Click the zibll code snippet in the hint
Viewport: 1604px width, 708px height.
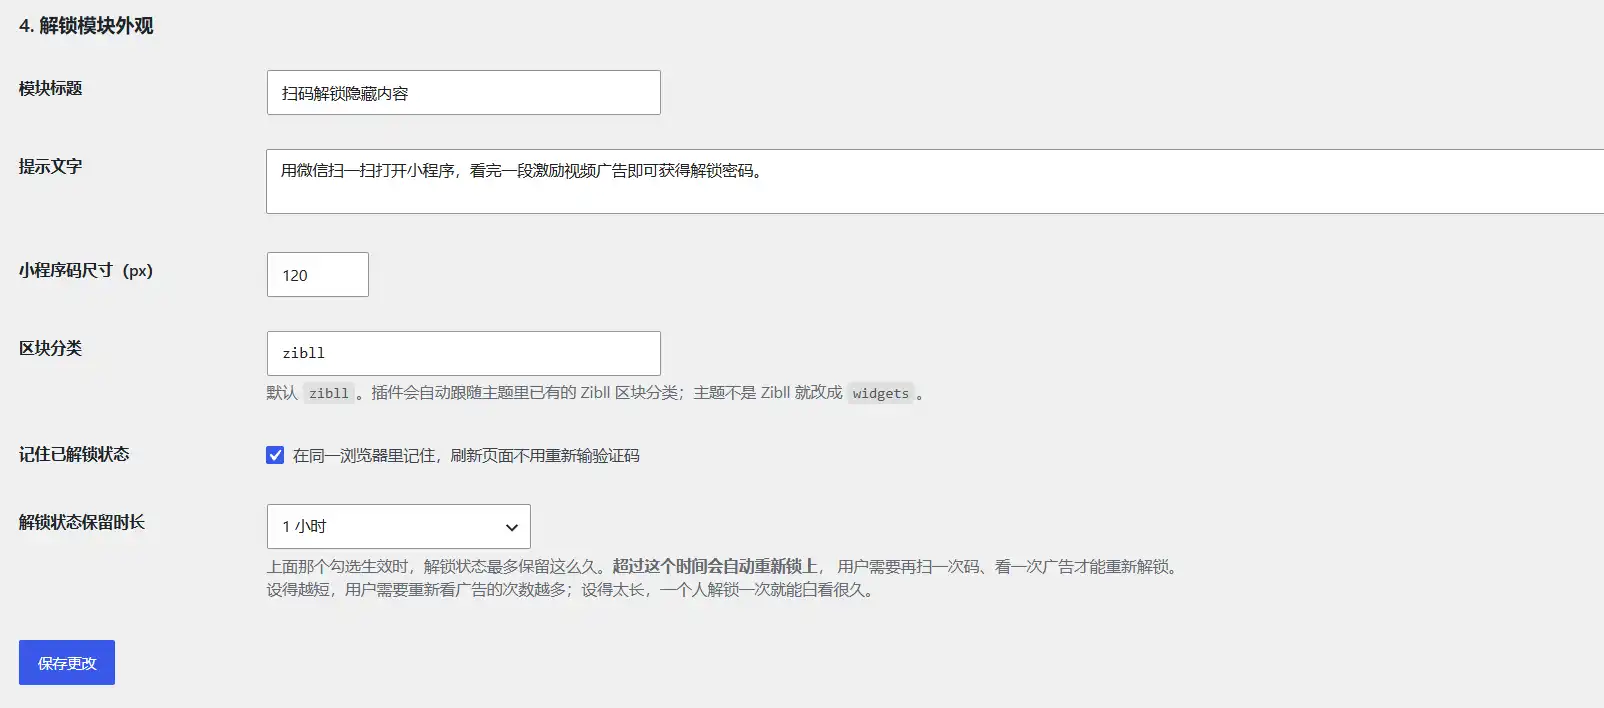[329, 393]
